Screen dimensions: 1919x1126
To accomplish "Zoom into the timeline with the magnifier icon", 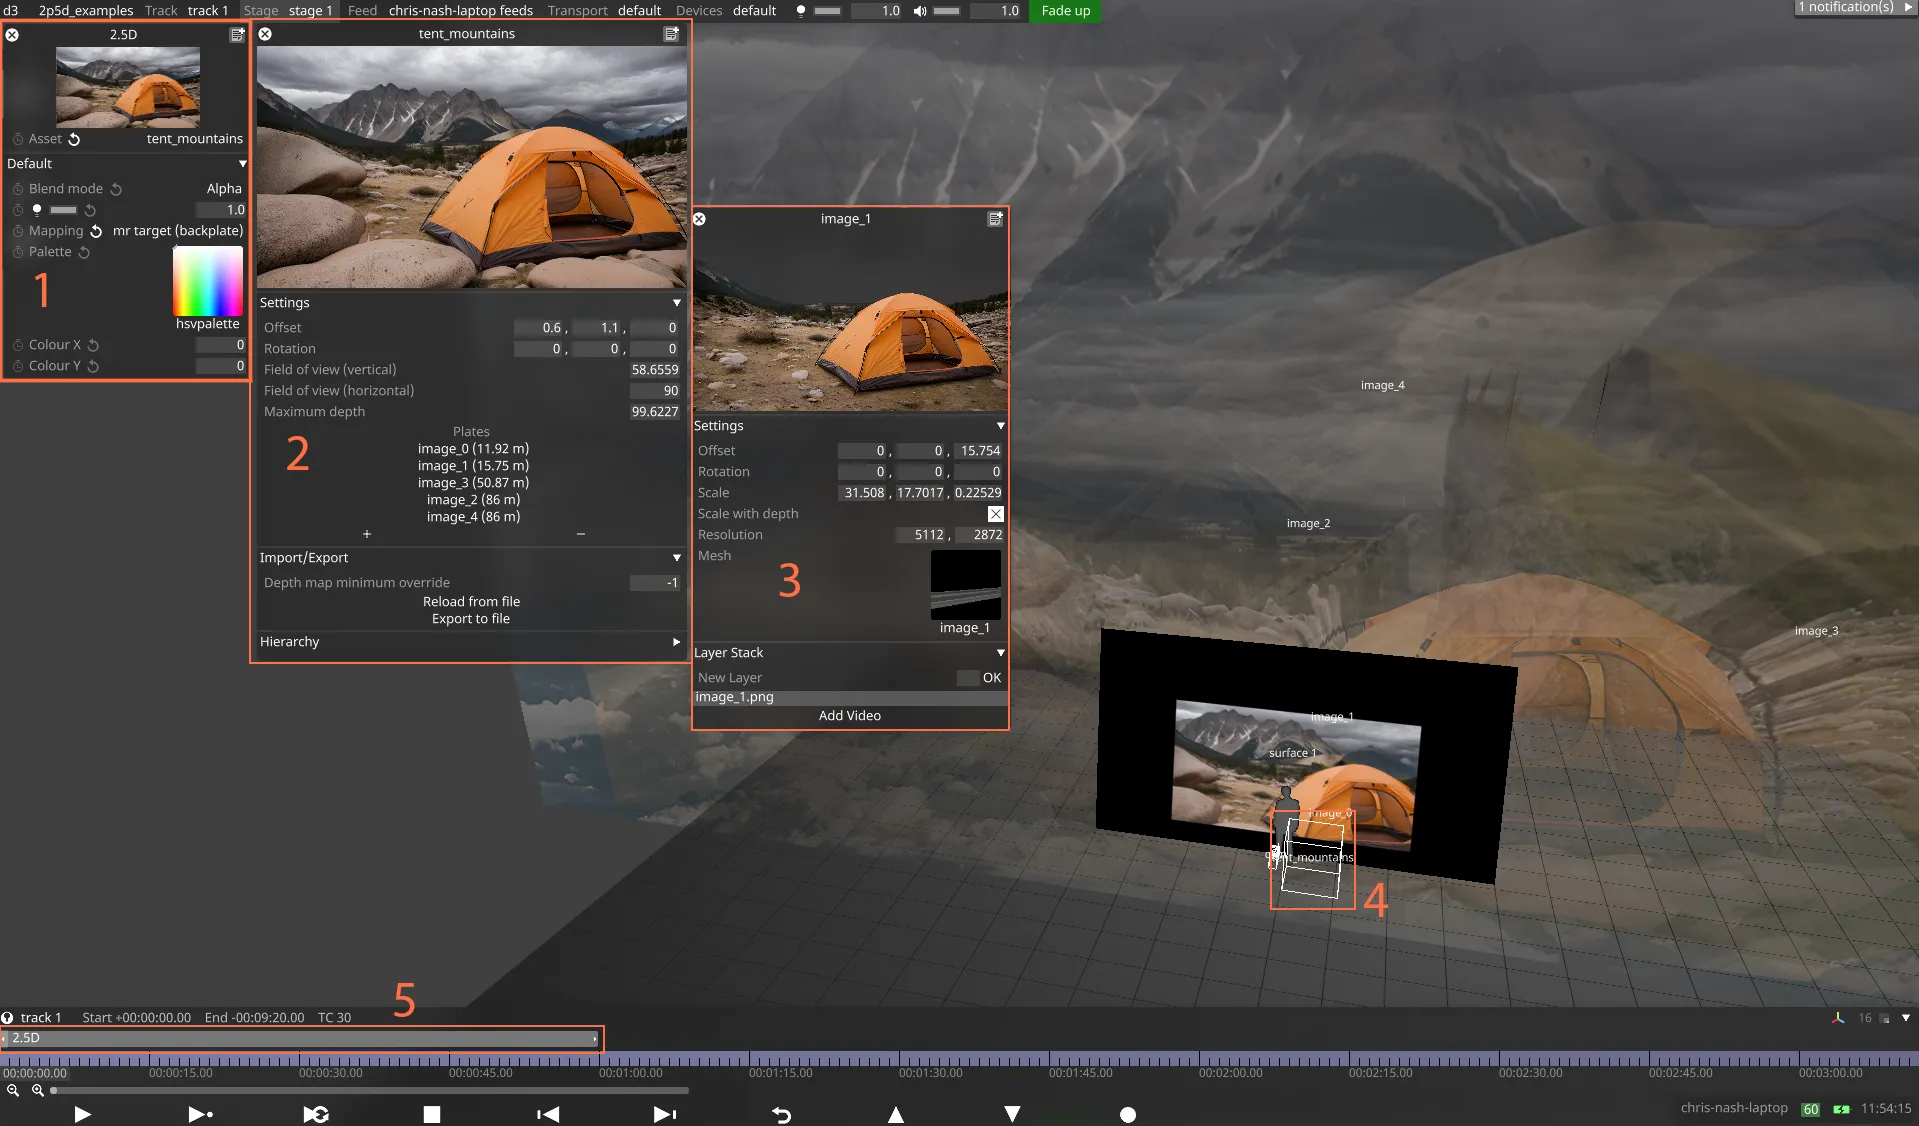I will tap(38, 1091).
